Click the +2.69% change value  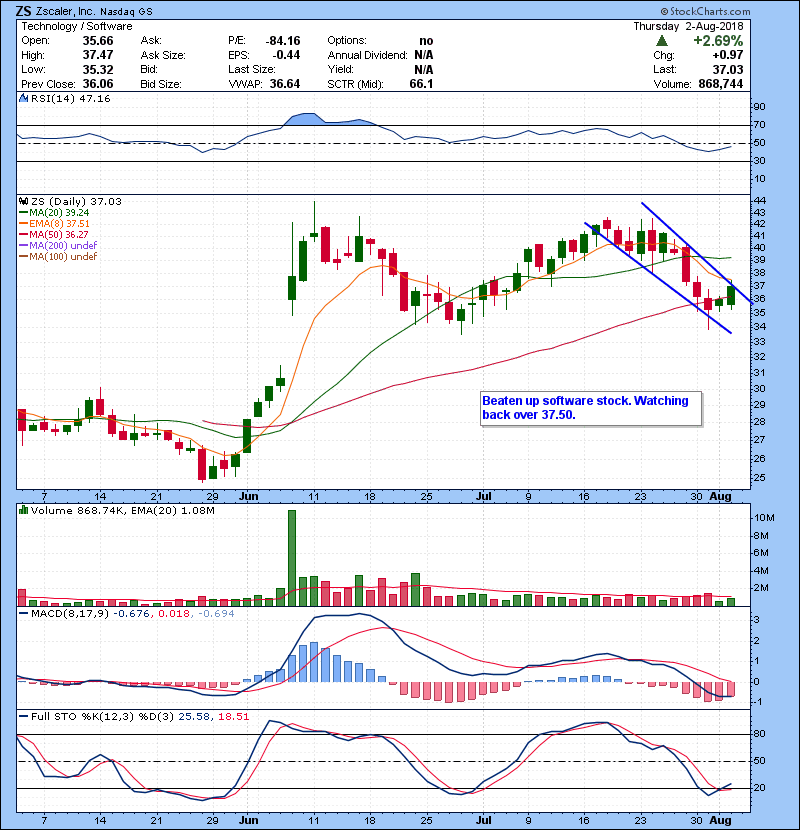(718, 41)
